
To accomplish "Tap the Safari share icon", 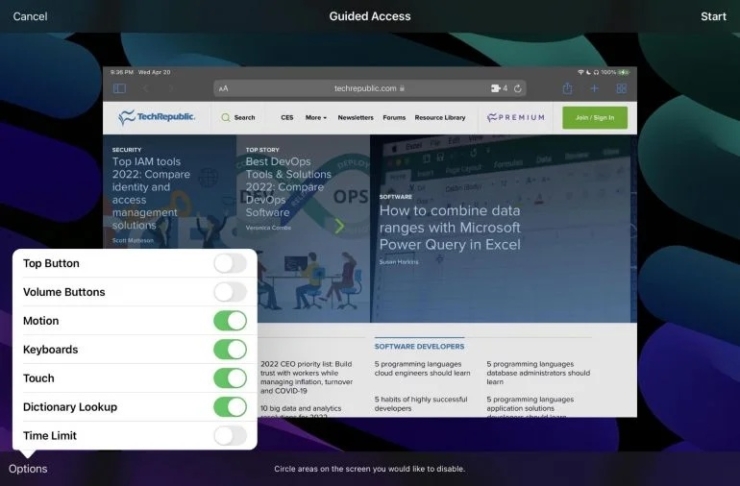I will pyautogui.click(x=567, y=88).
